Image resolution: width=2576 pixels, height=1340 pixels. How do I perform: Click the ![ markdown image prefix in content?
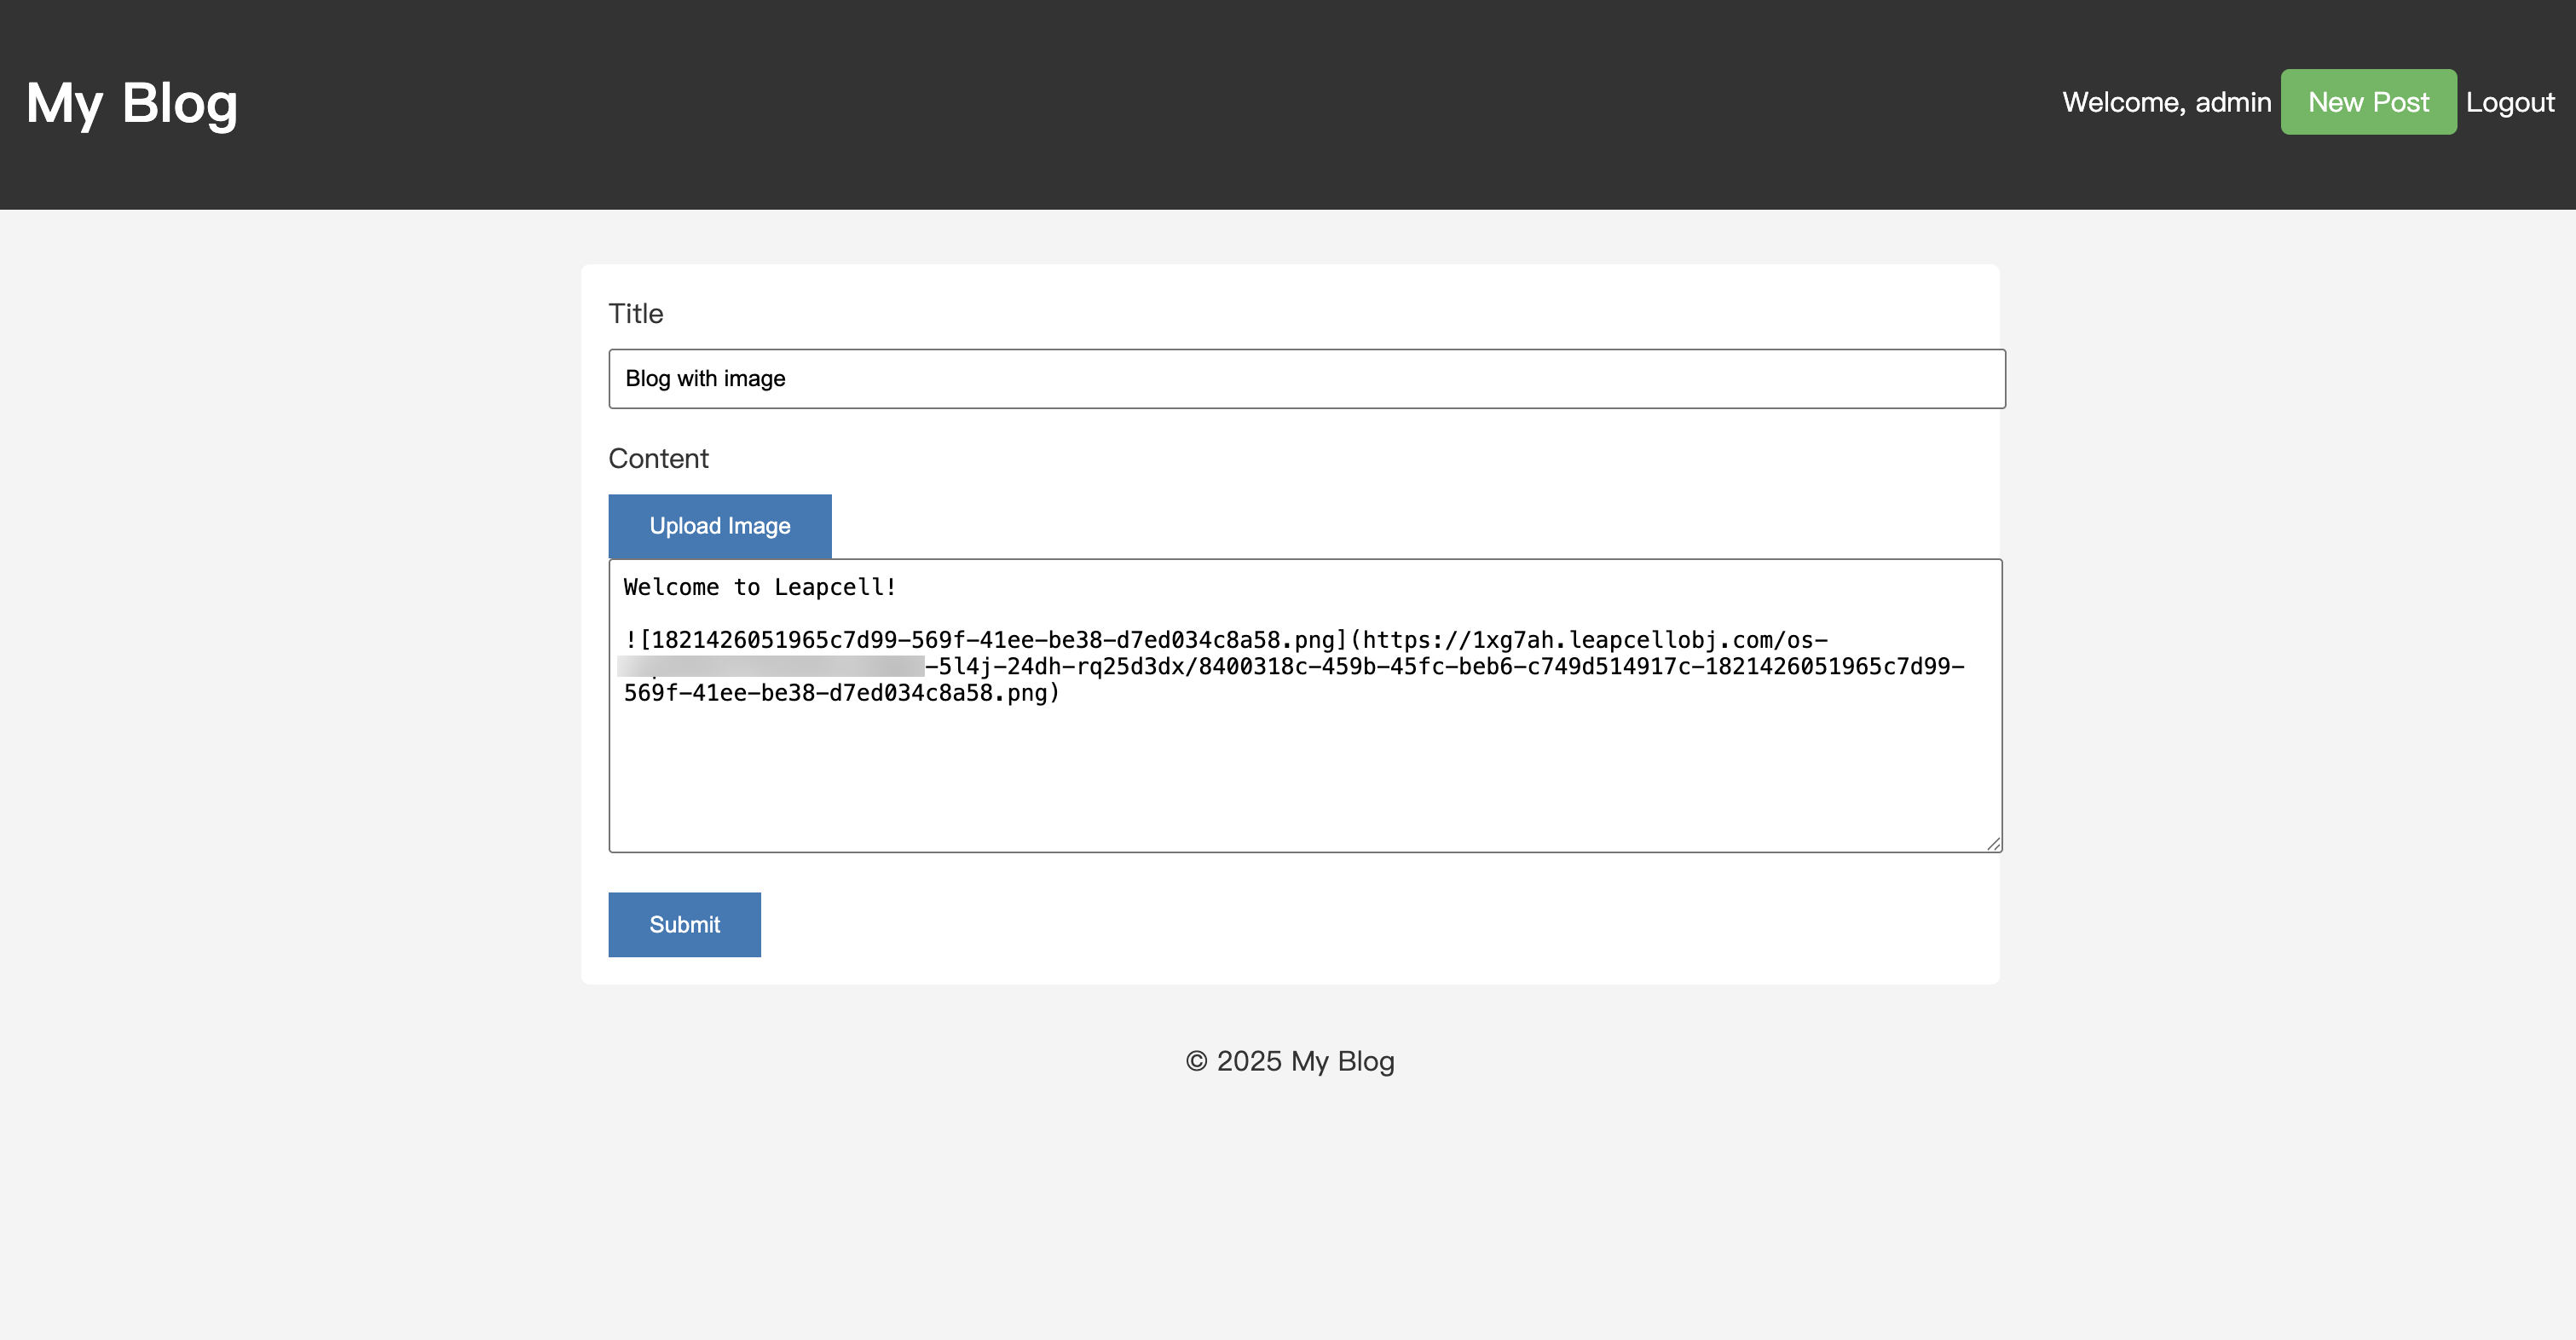click(638, 641)
